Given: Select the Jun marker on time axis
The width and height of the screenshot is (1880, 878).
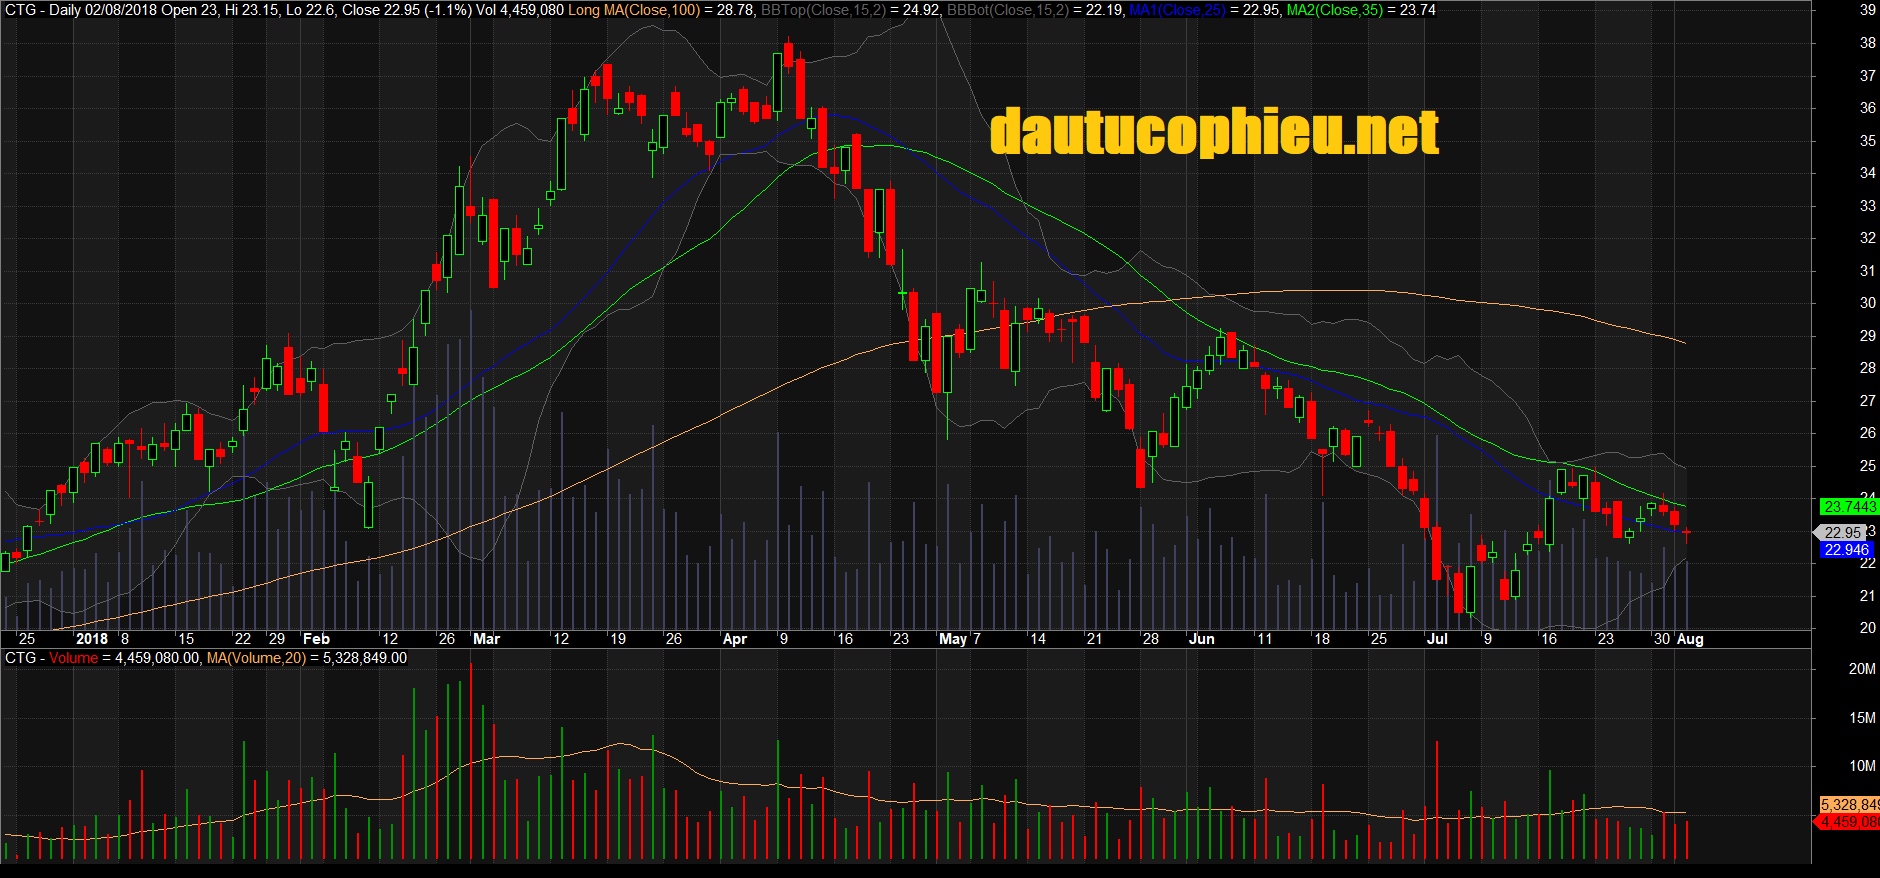Looking at the screenshot, I should point(1201,639).
